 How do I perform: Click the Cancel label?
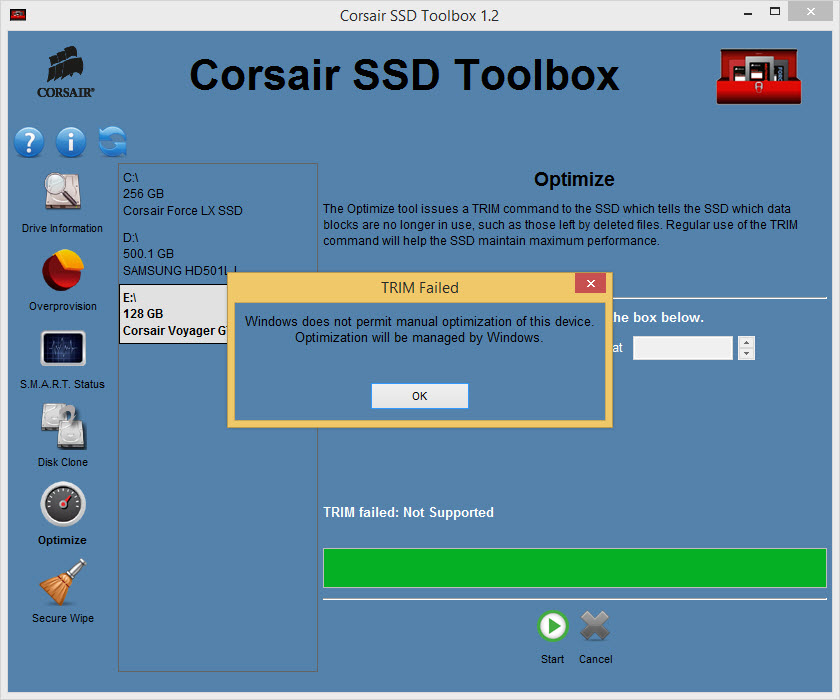click(x=595, y=659)
